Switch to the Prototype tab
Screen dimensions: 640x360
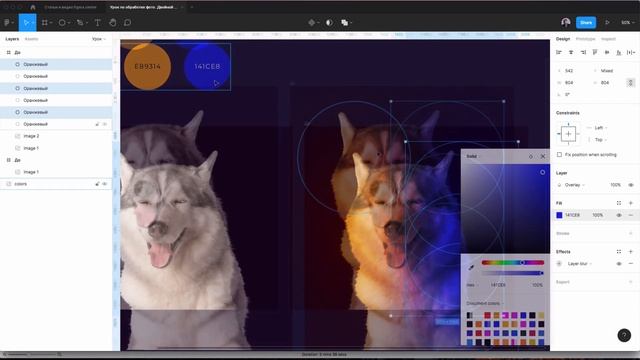(x=585, y=39)
